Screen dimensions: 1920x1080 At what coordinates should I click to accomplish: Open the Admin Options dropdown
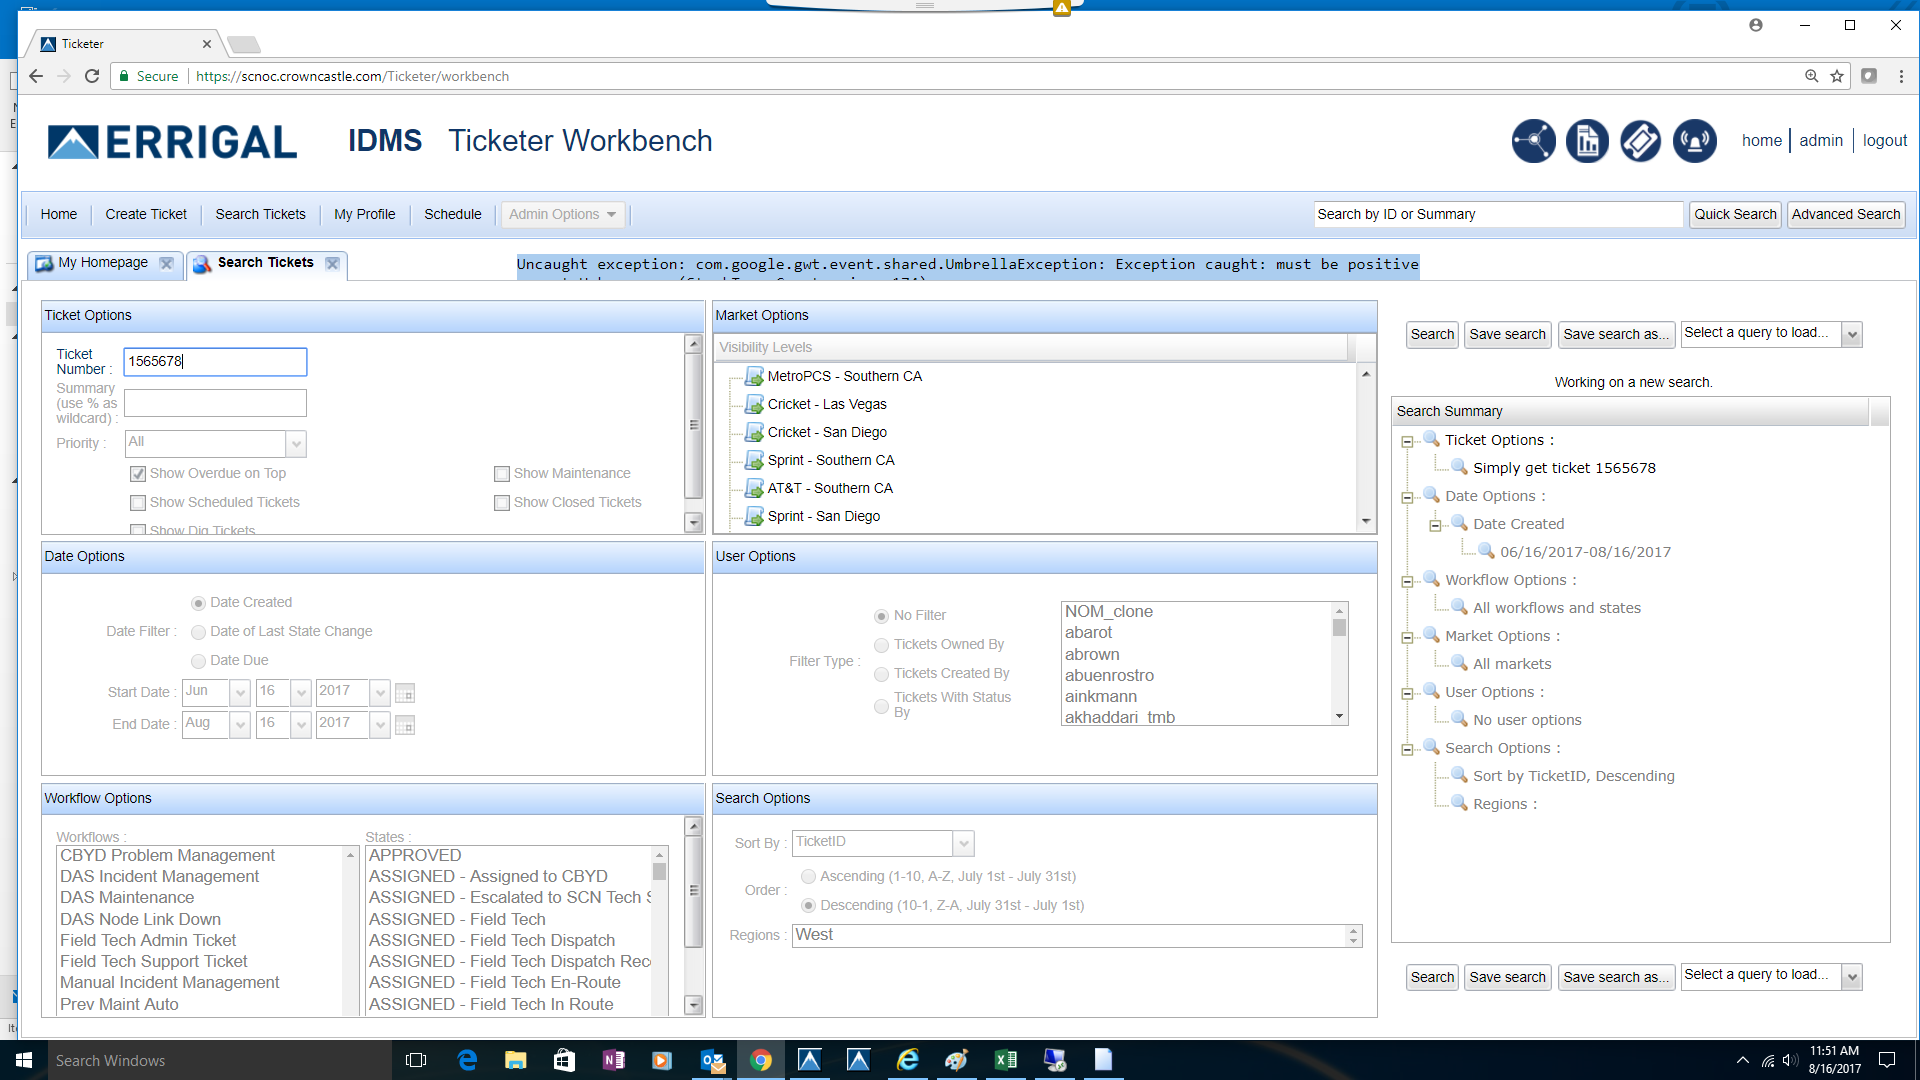click(x=562, y=214)
